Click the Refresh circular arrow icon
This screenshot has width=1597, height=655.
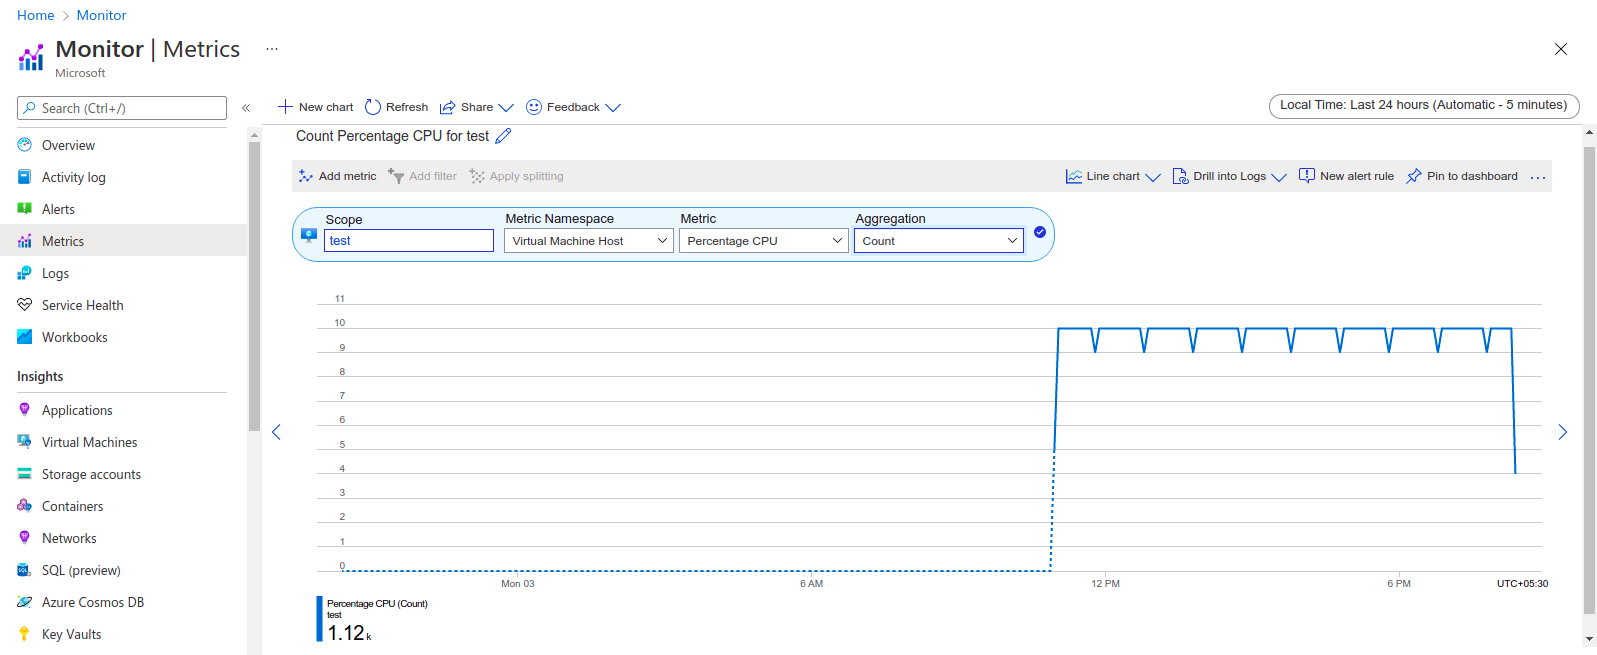(373, 107)
